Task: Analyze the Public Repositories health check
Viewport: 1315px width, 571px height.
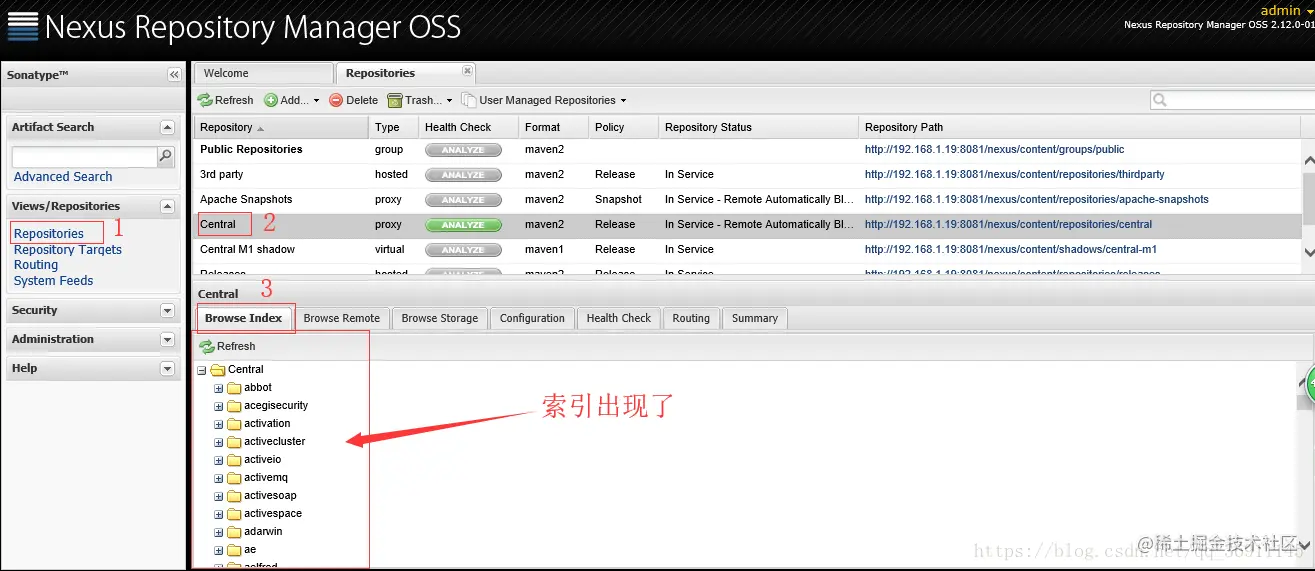Action: 463,150
